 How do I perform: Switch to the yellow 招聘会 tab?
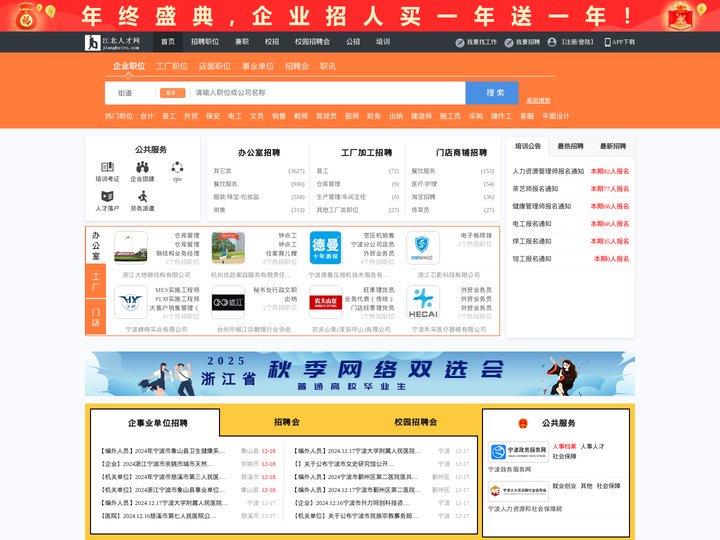pyautogui.click(x=287, y=422)
